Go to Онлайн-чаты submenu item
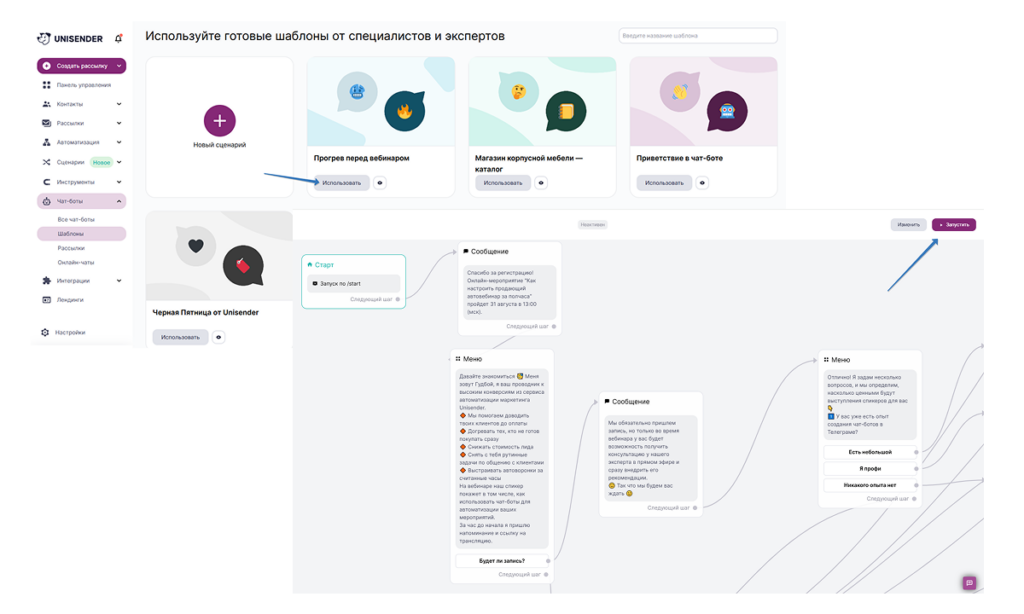This screenshot has height=614, width=1024. click(x=76, y=262)
